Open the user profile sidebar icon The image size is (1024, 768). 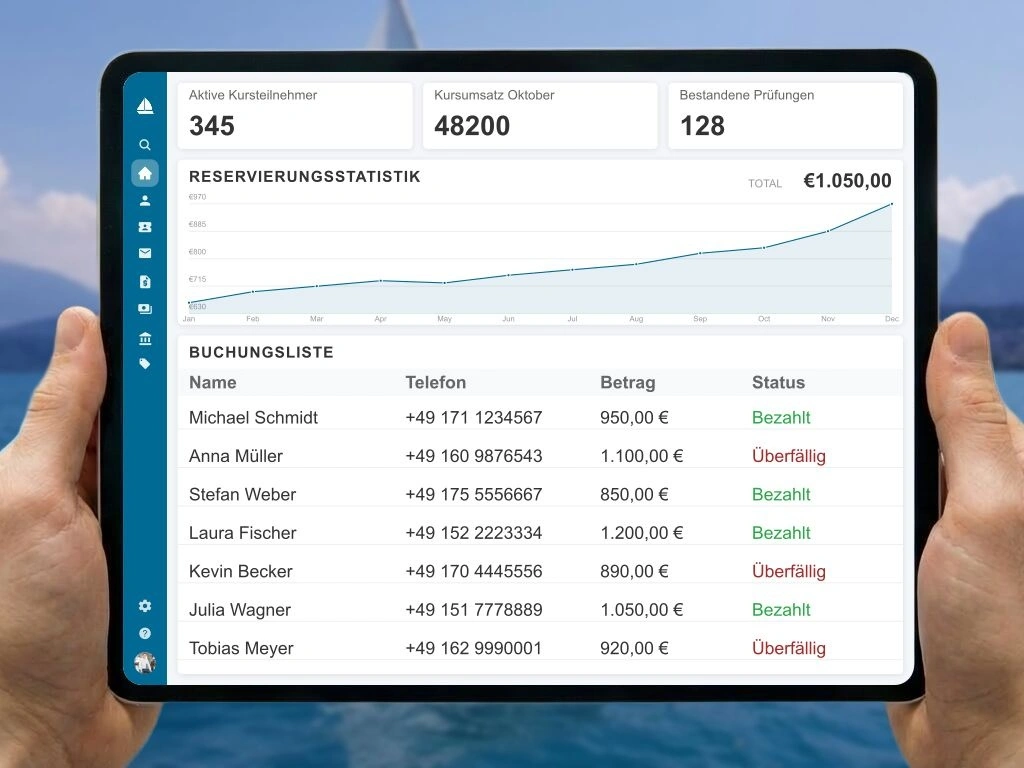click(x=145, y=200)
